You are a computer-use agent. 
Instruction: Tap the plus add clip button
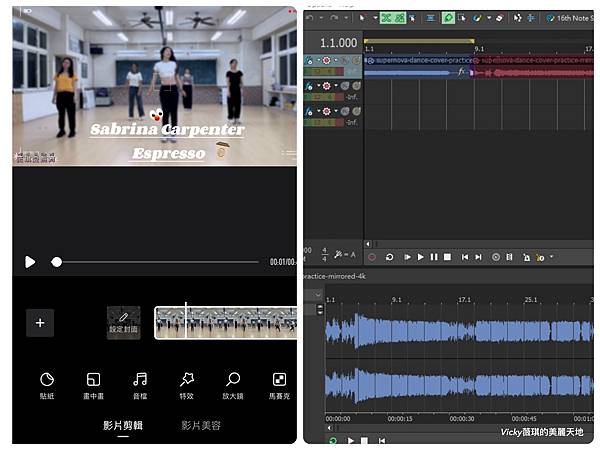tap(40, 323)
